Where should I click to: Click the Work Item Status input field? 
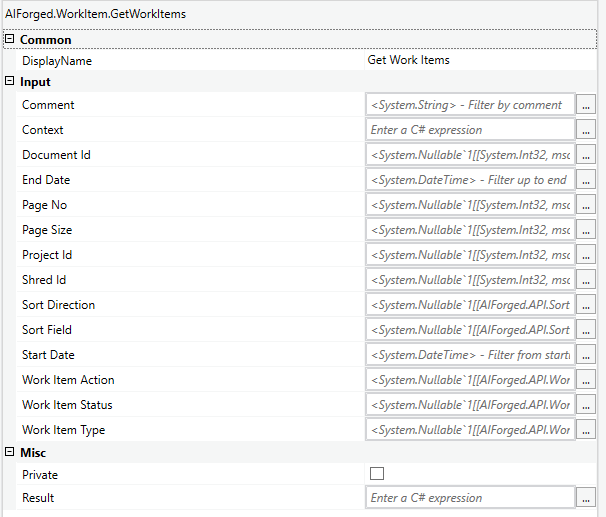pyautogui.click(x=470, y=405)
